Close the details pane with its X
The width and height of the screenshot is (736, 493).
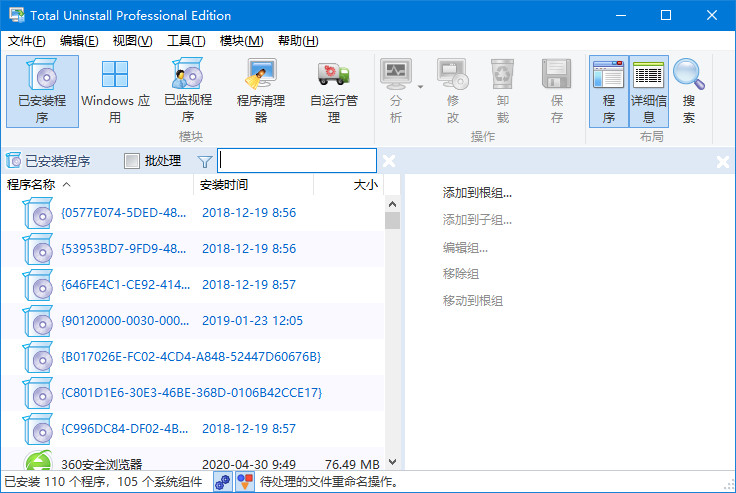(x=723, y=162)
